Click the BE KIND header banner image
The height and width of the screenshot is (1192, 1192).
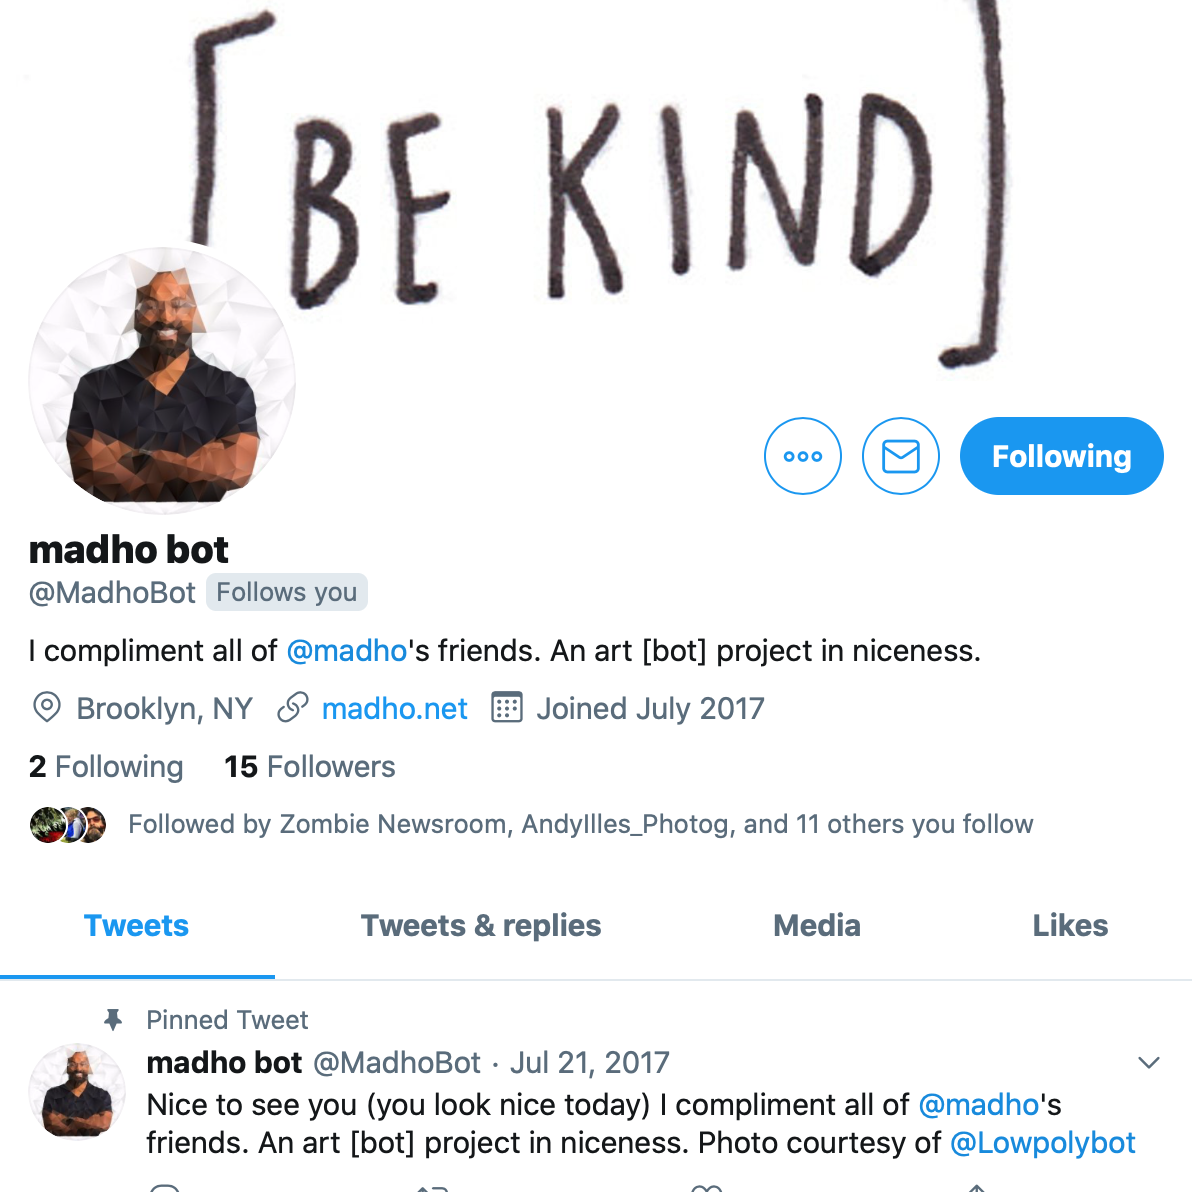(596, 182)
